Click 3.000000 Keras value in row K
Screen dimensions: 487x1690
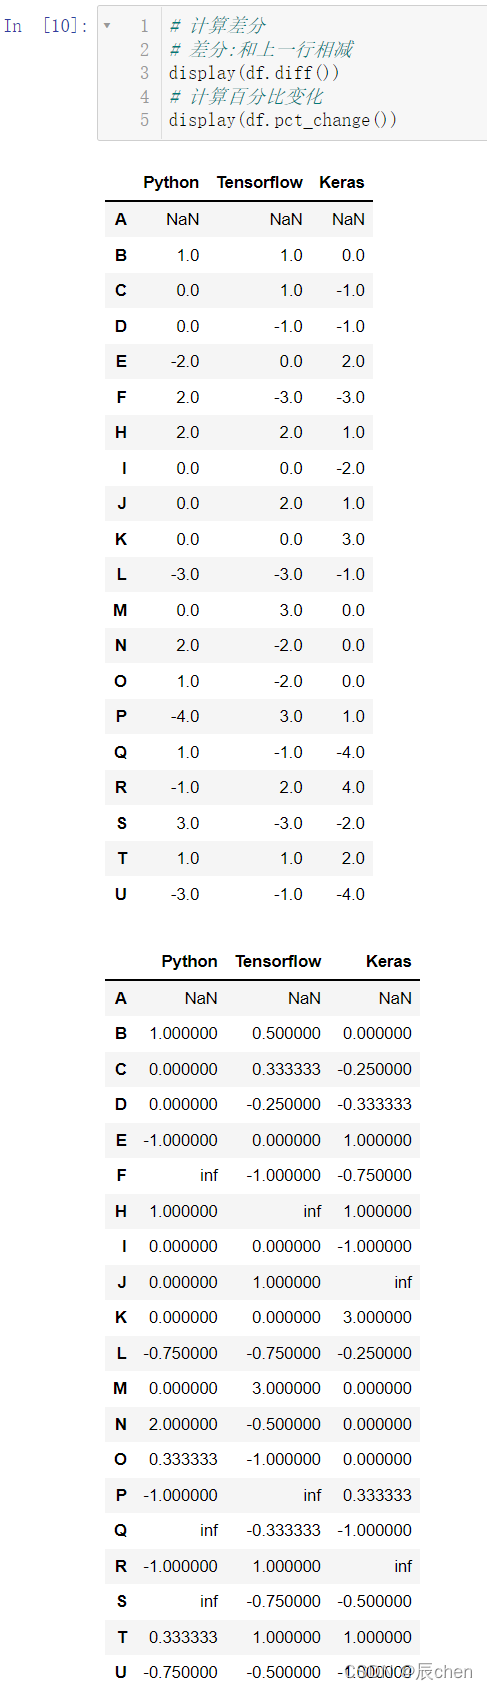[377, 1317]
